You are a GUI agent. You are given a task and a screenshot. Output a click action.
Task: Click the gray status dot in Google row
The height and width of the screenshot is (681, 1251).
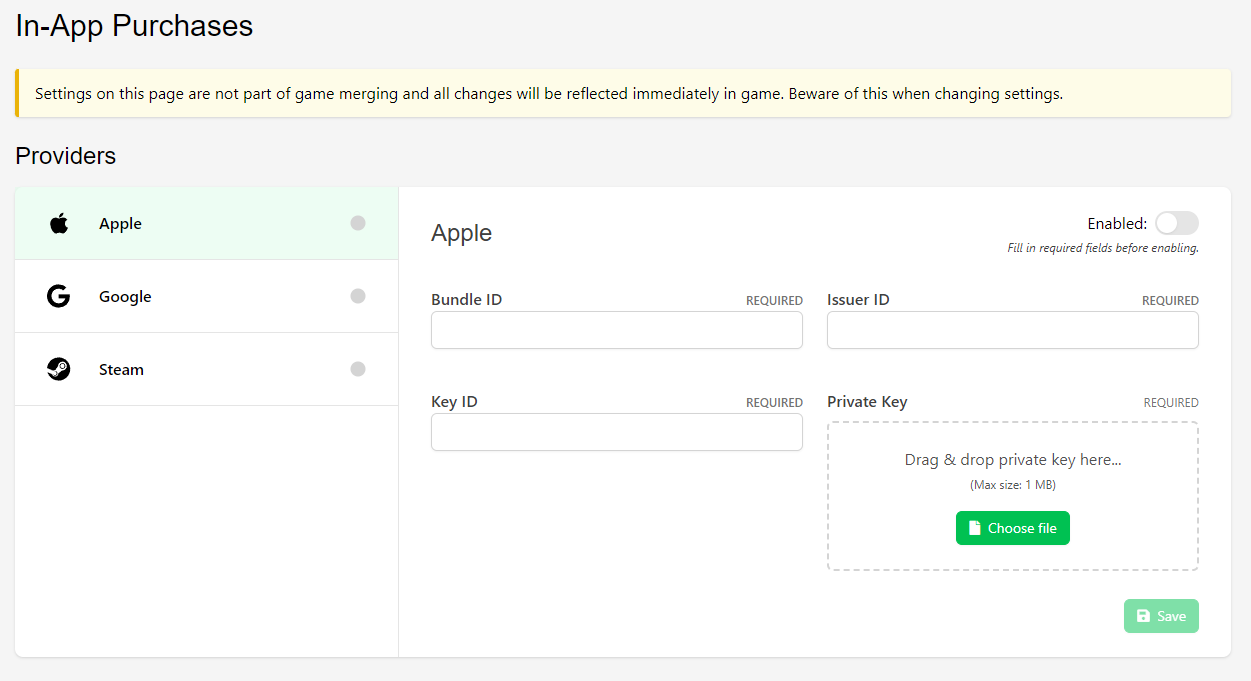click(x=358, y=296)
